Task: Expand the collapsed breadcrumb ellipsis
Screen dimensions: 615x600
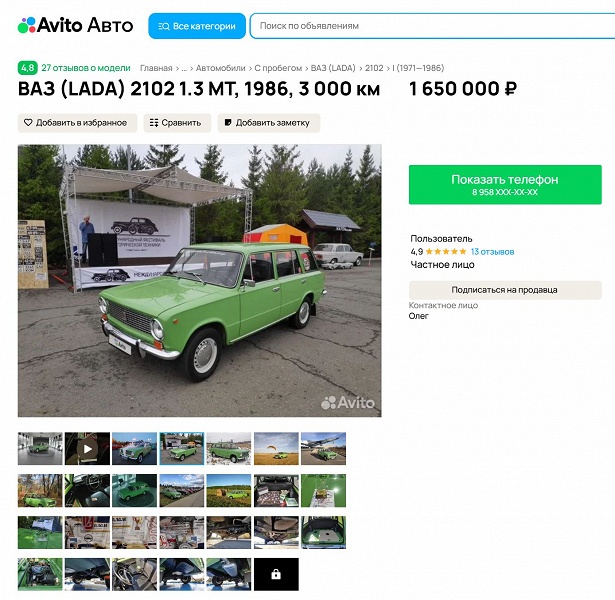Action: [x=184, y=68]
